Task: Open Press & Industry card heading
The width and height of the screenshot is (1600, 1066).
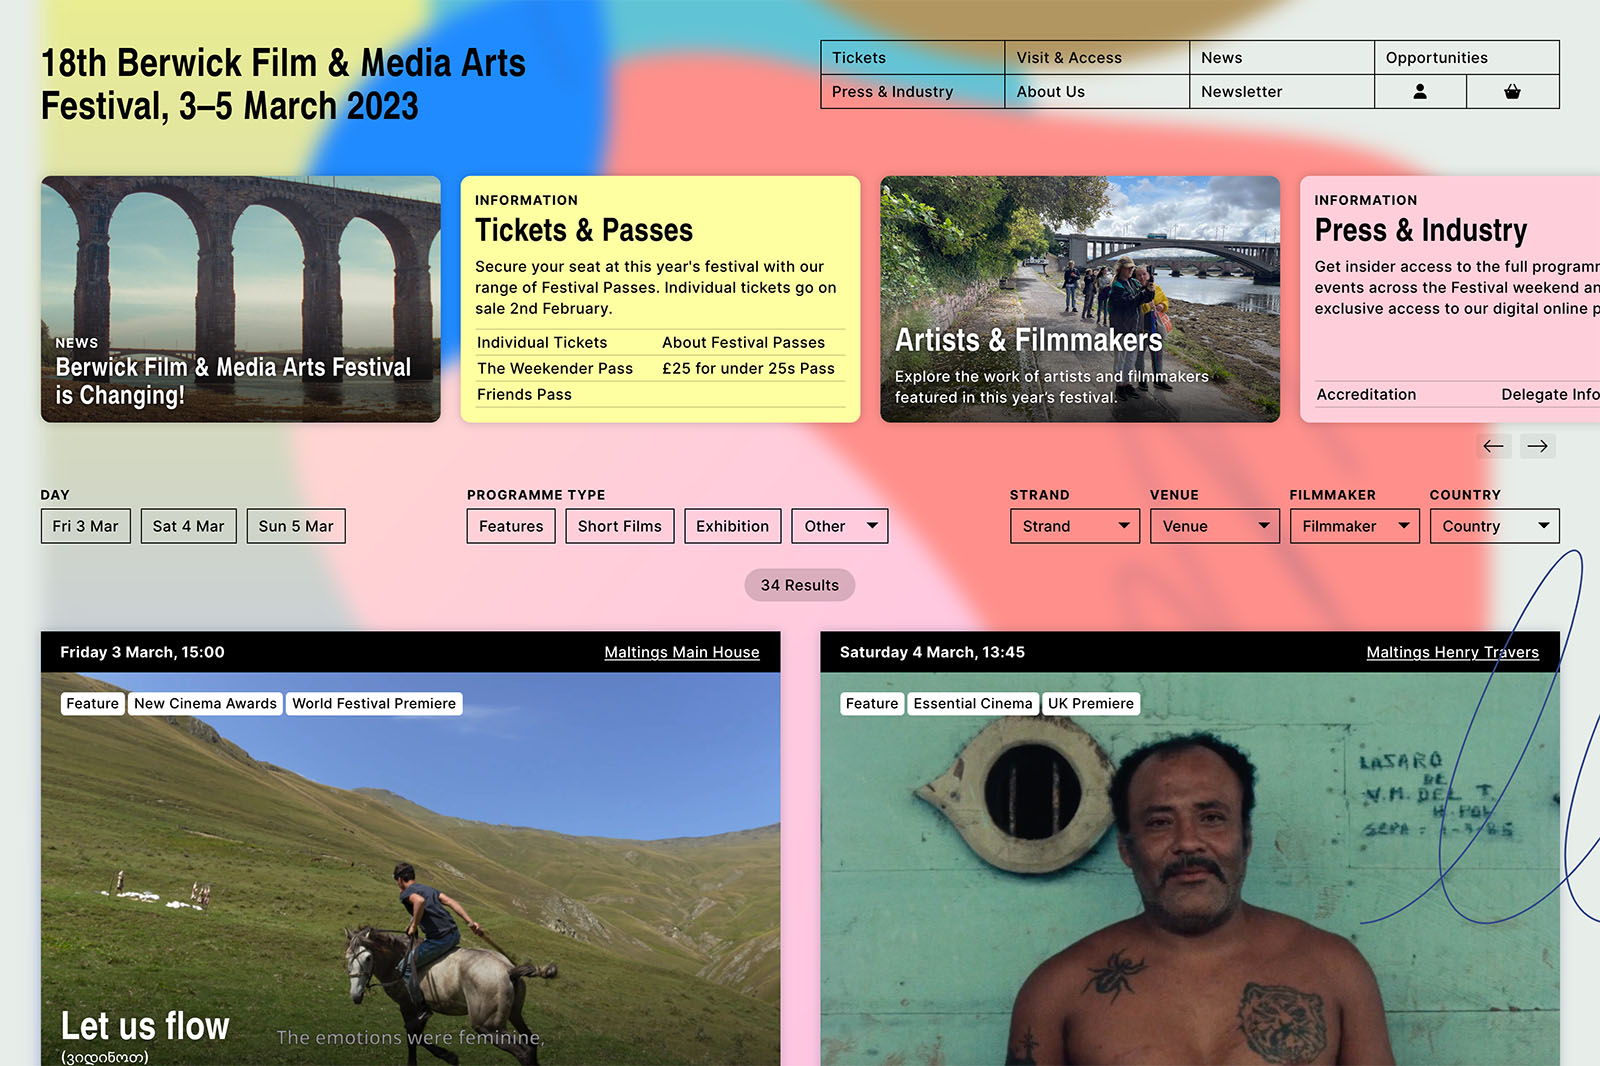Action: click(1421, 230)
